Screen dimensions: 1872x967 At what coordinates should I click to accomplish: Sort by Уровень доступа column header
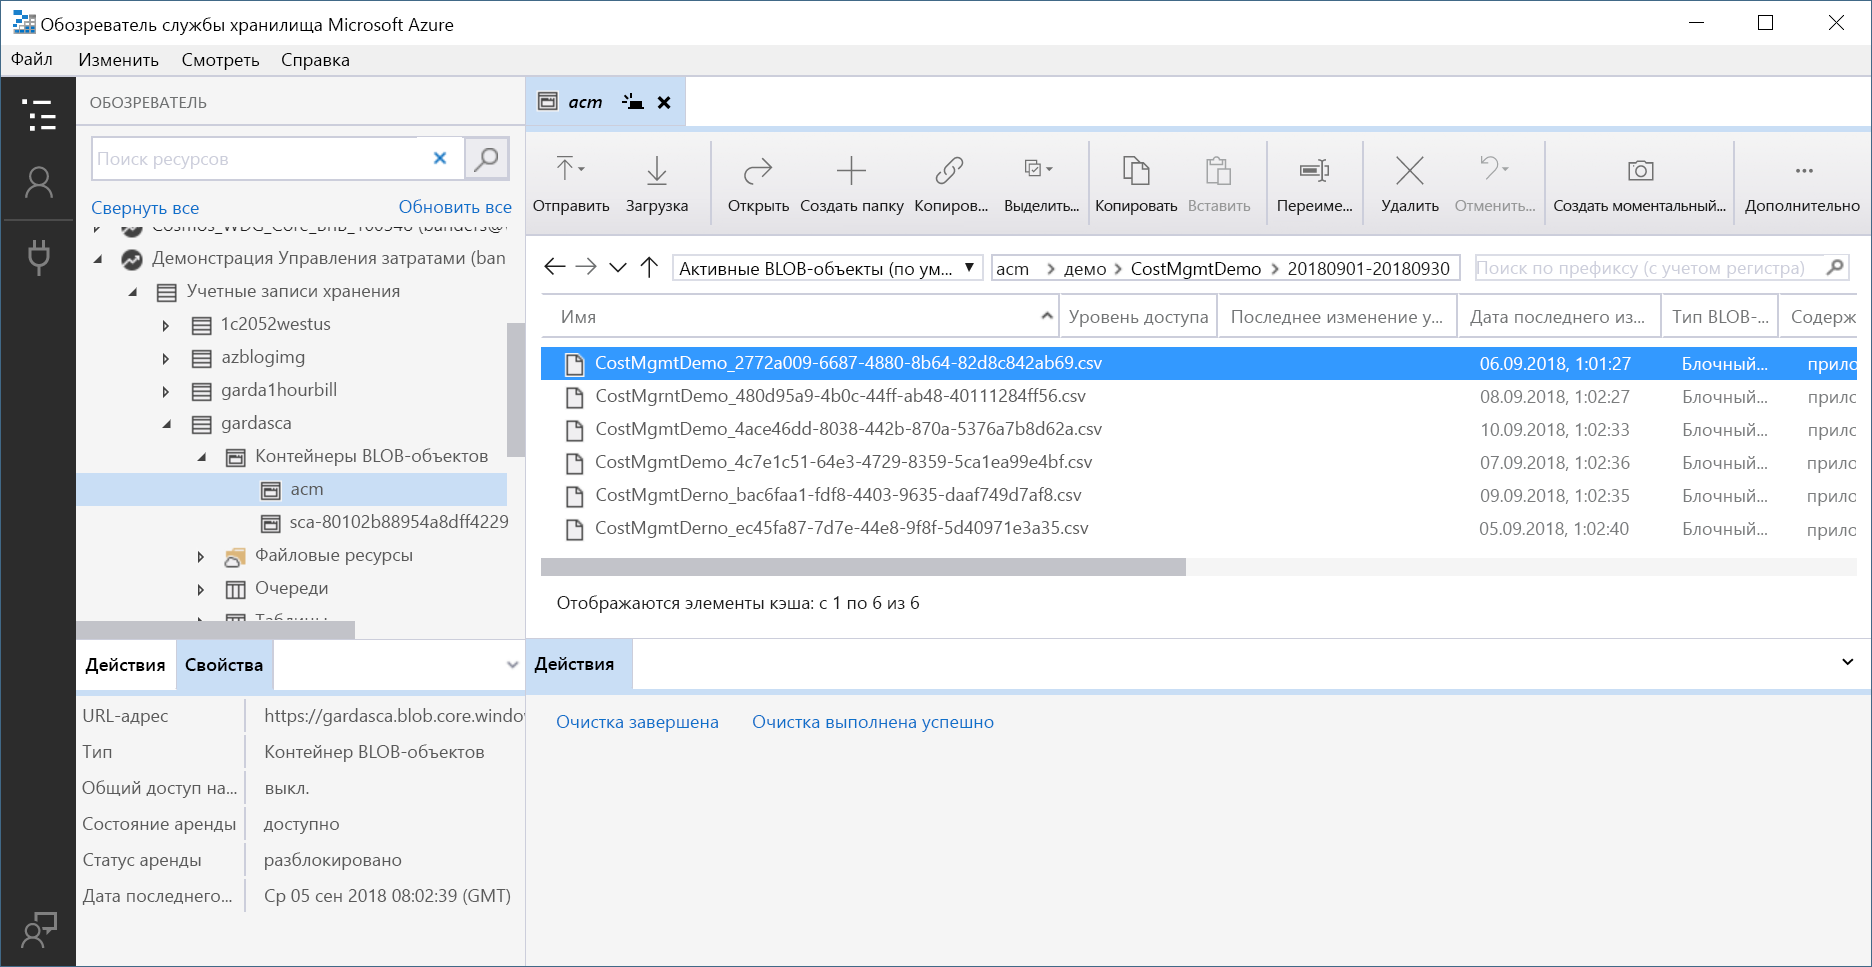(1138, 316)
